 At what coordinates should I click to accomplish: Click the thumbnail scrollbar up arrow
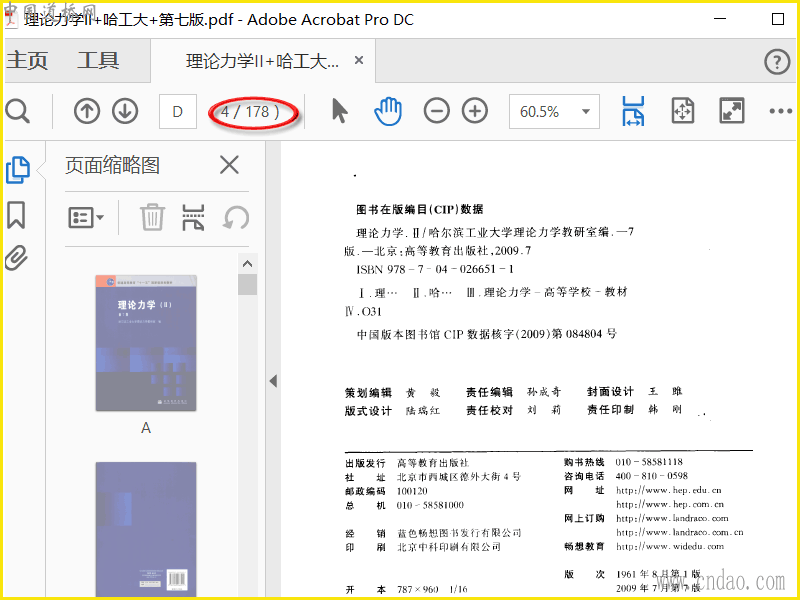pyautogui.click(x=247, y=264)
